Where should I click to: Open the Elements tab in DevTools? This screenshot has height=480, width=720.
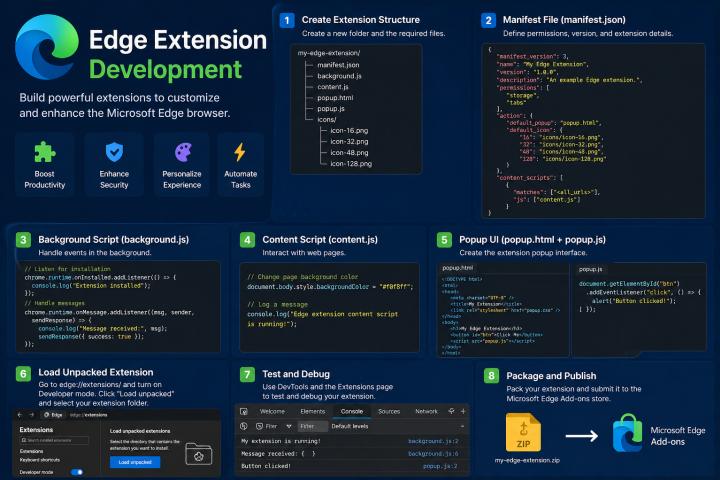tap(312, 411)
